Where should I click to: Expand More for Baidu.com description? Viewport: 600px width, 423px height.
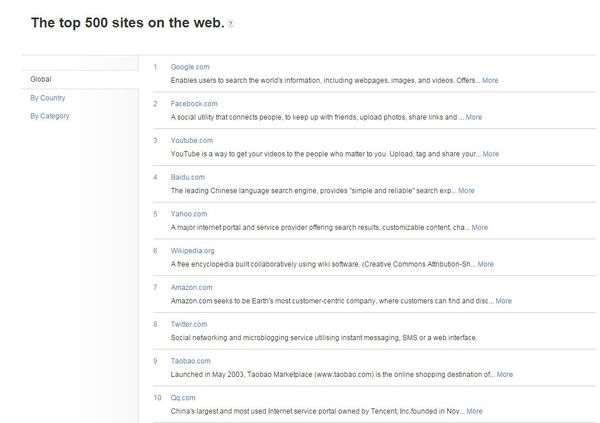pos(466,191)
